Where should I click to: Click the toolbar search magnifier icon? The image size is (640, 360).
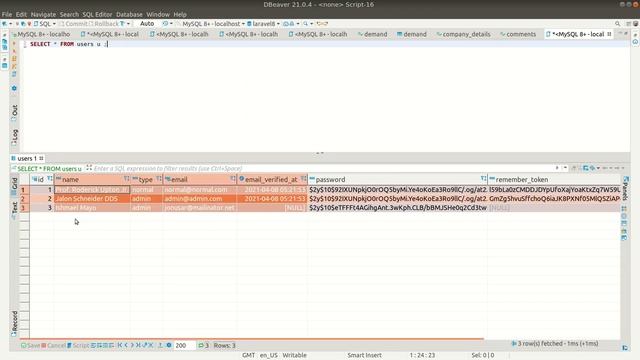(x=305, y=24)
